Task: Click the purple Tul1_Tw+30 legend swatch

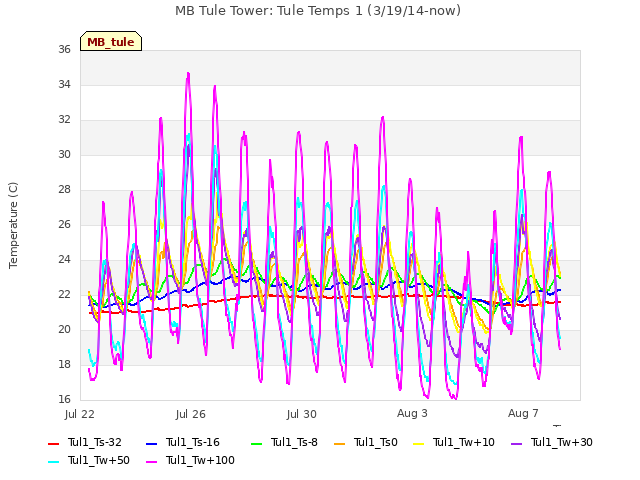Action: pyautogui.click(x=517, y=444)
